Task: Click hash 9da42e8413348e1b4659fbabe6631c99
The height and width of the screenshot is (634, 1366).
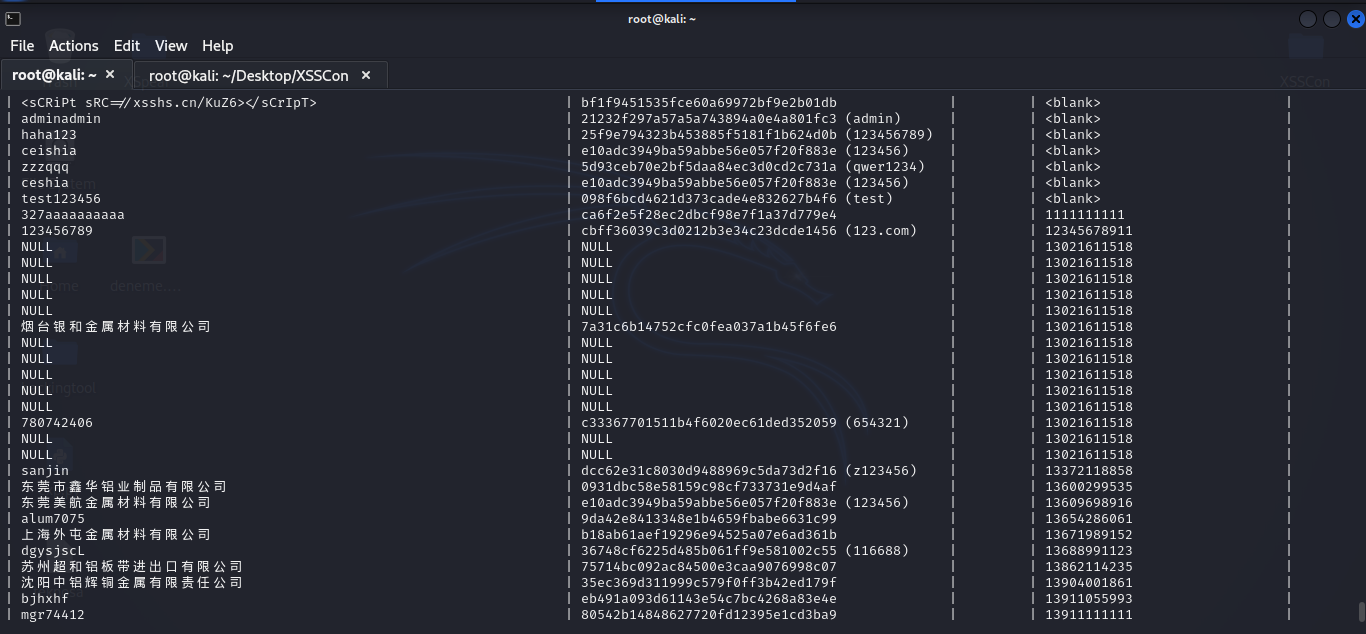Action: click(709, 519)
